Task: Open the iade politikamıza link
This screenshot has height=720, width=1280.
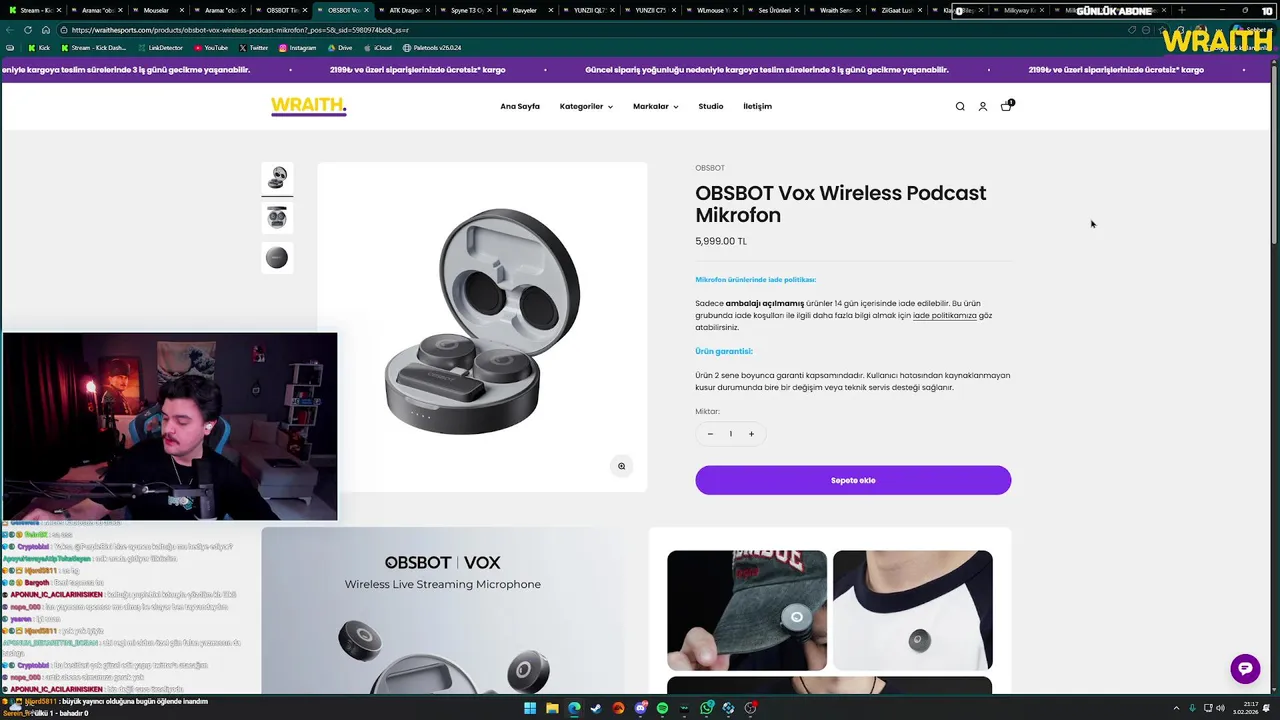Action: click(x=944, y=316)
